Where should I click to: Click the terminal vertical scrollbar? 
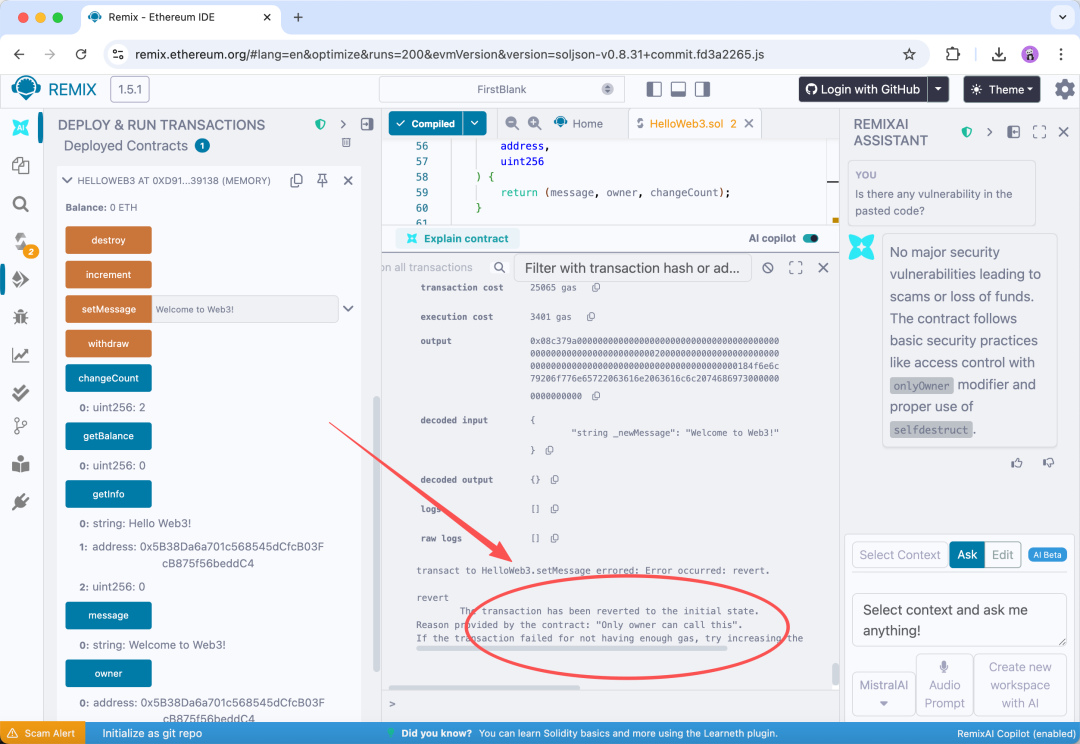pos(835,674)
